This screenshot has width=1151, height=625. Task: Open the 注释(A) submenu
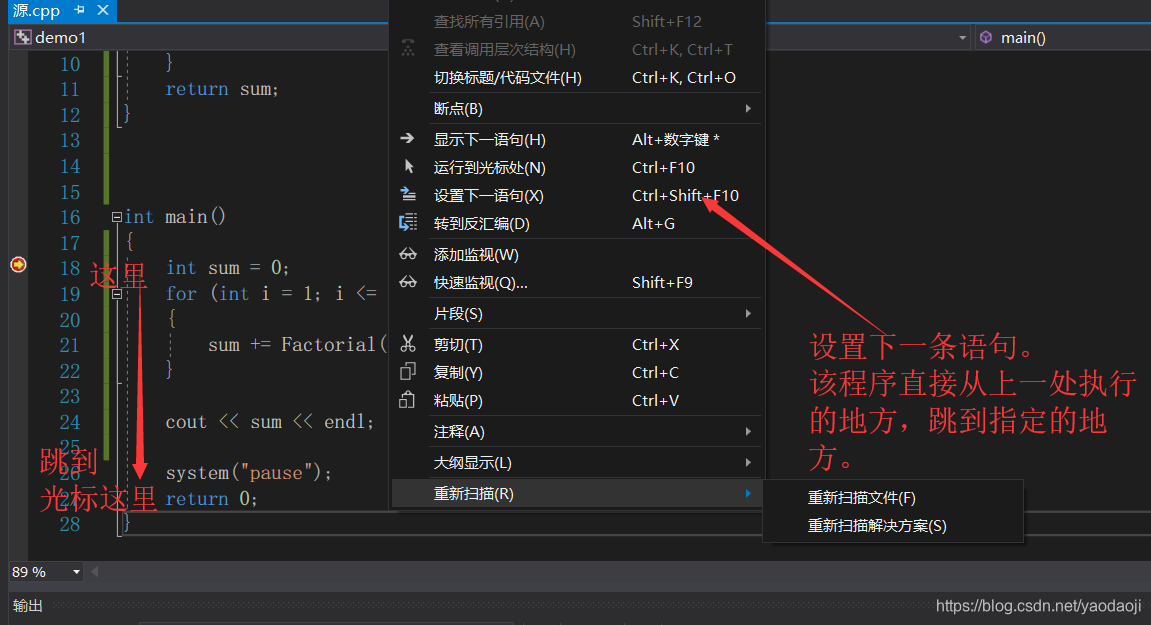tap(577, 432)
